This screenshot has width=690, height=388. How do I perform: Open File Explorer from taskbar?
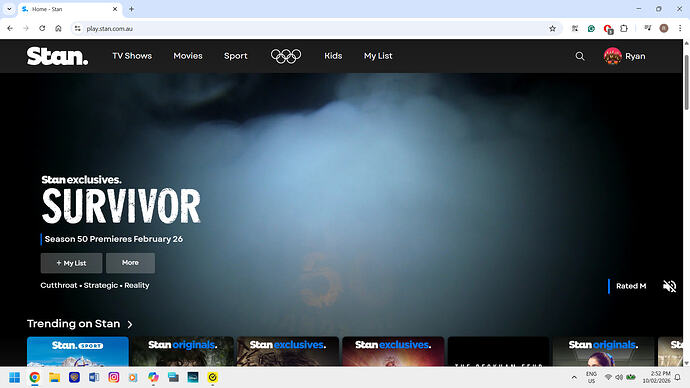point(55,377)
